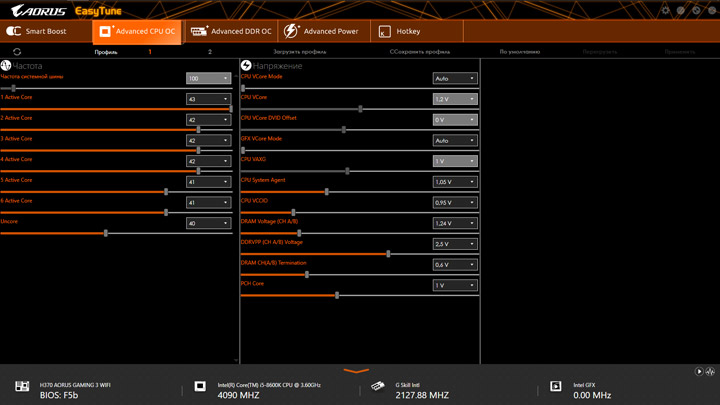
Task: Open the GFX VCore Mode dropdown
Action: point(455,141)
